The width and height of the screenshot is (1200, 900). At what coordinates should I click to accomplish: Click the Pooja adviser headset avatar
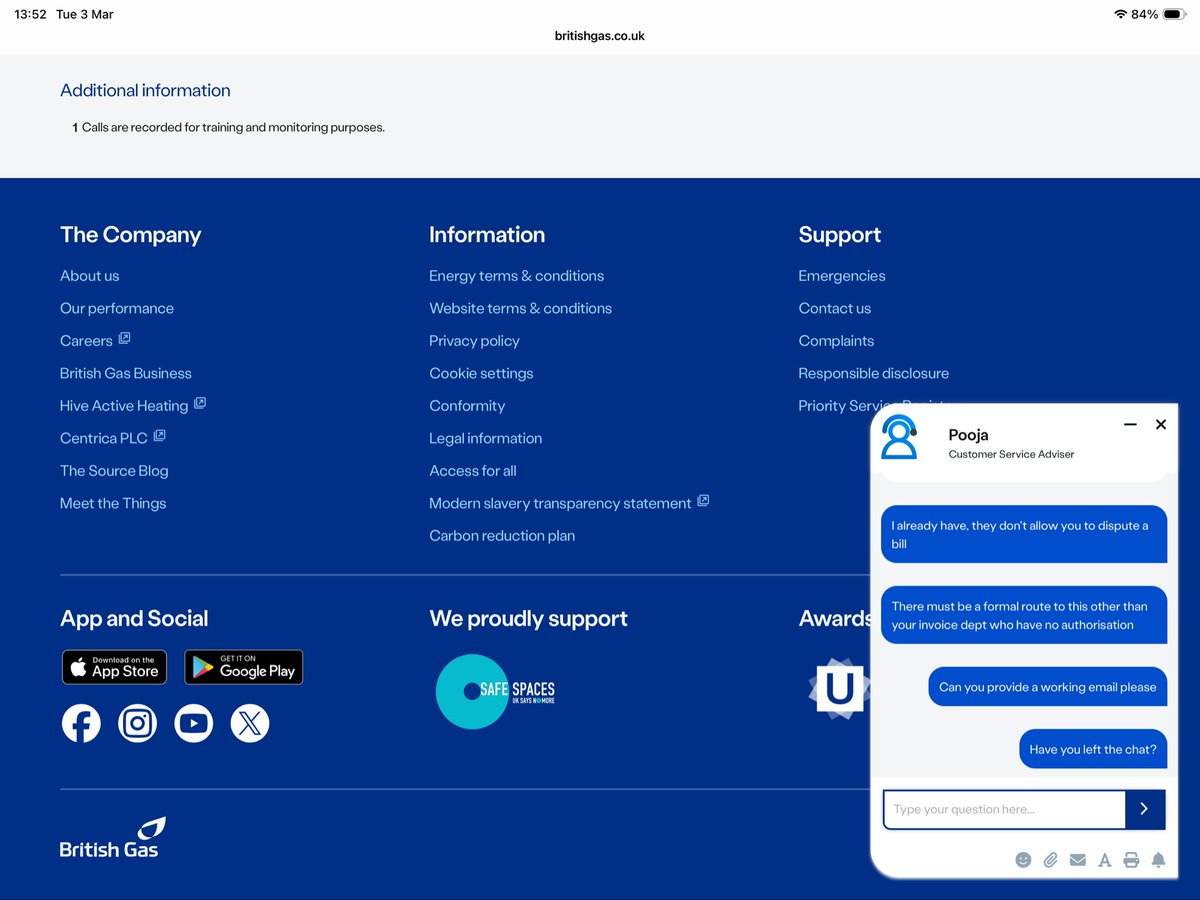point(899,437)
